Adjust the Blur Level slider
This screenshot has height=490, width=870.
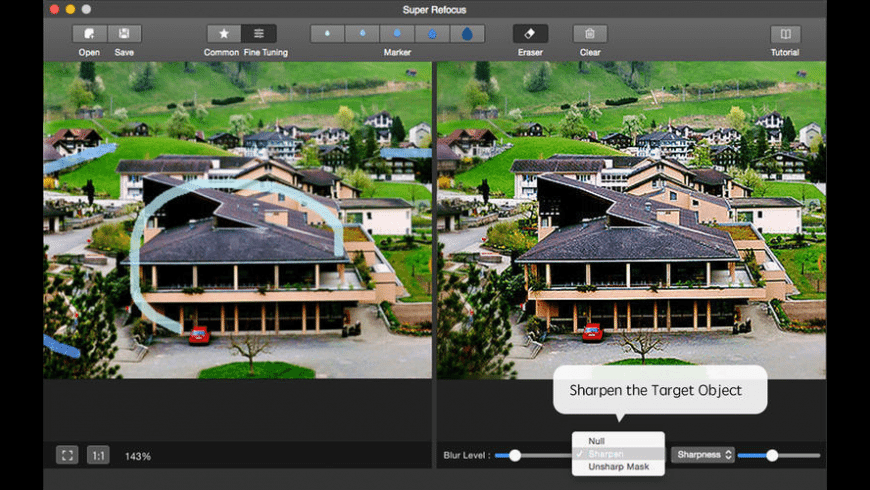[515, 456]
